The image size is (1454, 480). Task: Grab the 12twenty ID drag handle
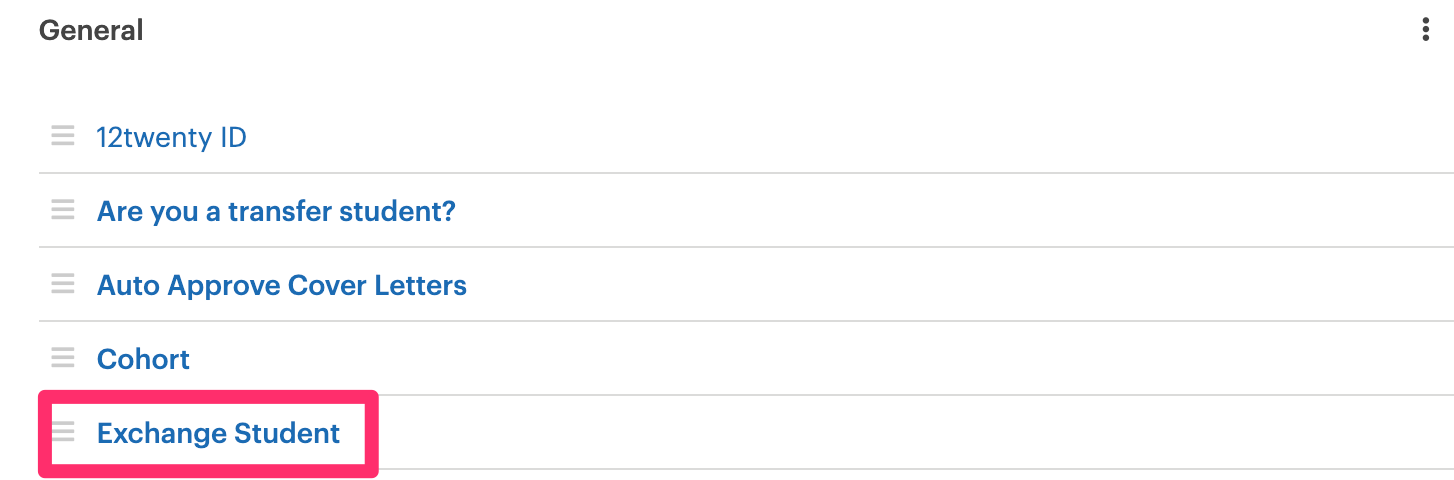click(63, 136)
